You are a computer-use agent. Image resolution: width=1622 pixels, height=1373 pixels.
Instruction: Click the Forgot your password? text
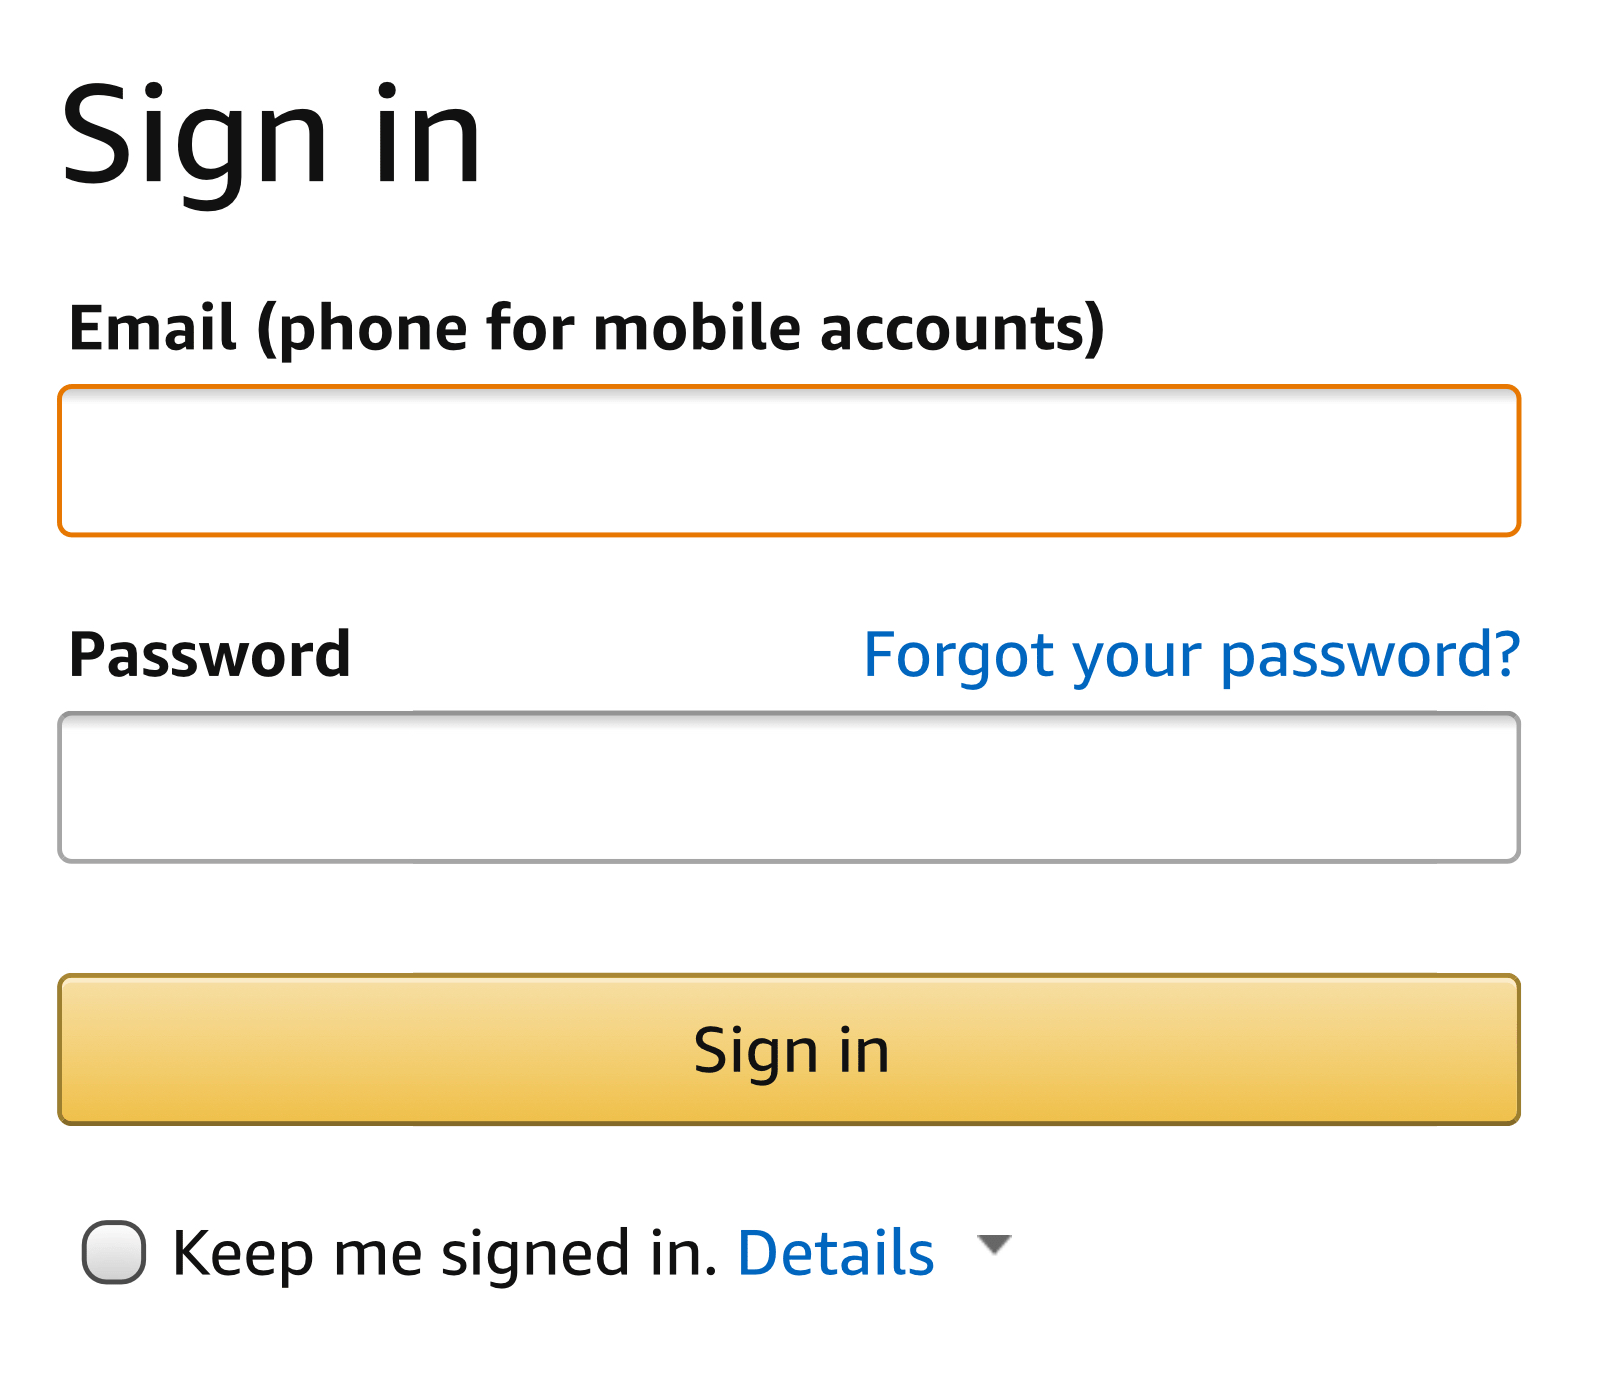click(1191, 655)
